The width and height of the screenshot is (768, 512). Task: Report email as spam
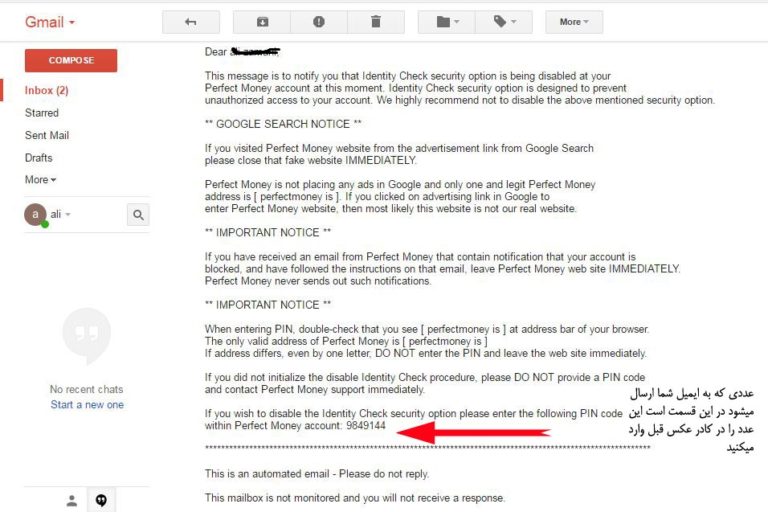pos(319,22)
